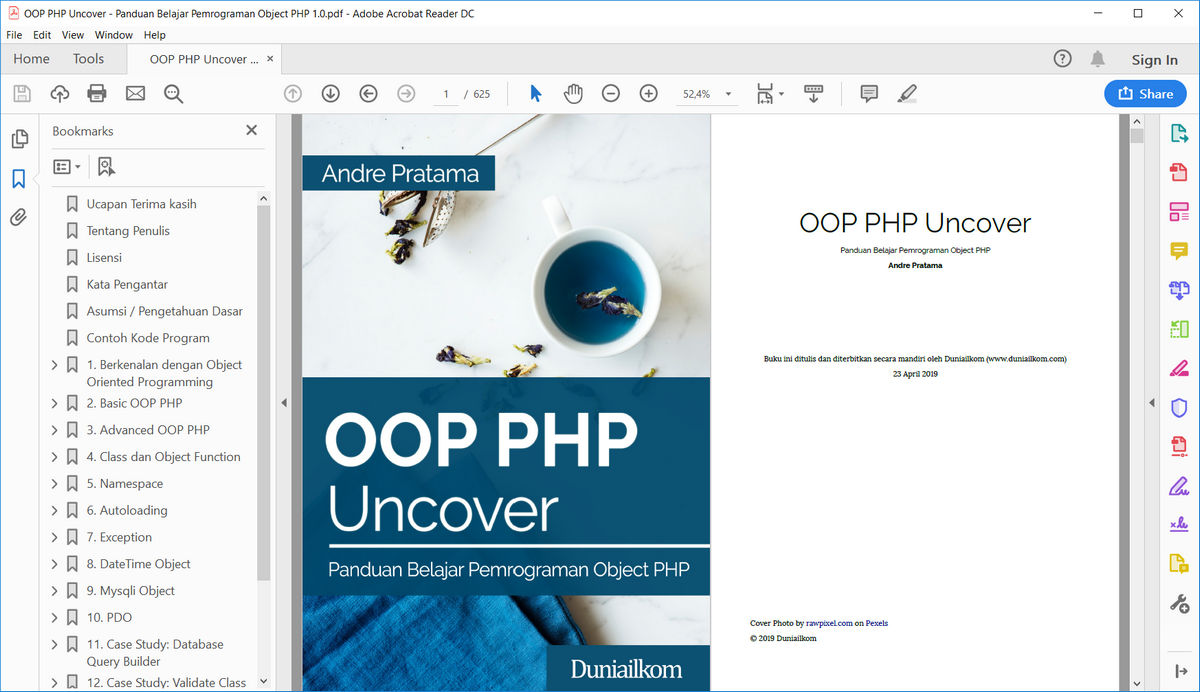Open the Edit PDF tool
1200x692 pixels.
point(1179,212)
